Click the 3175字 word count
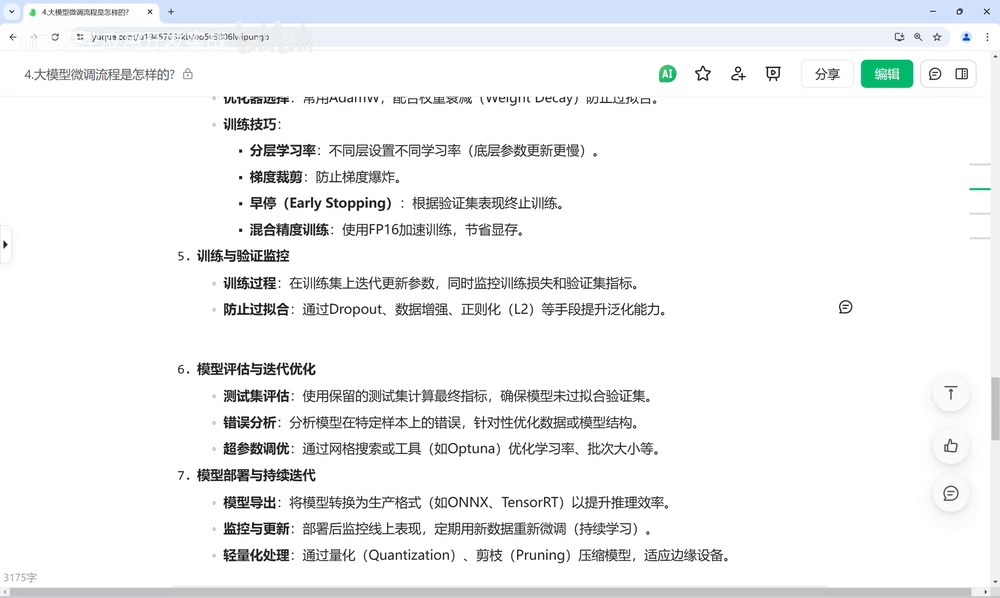This screenshot has height=598, width=1000. point(20,577)
